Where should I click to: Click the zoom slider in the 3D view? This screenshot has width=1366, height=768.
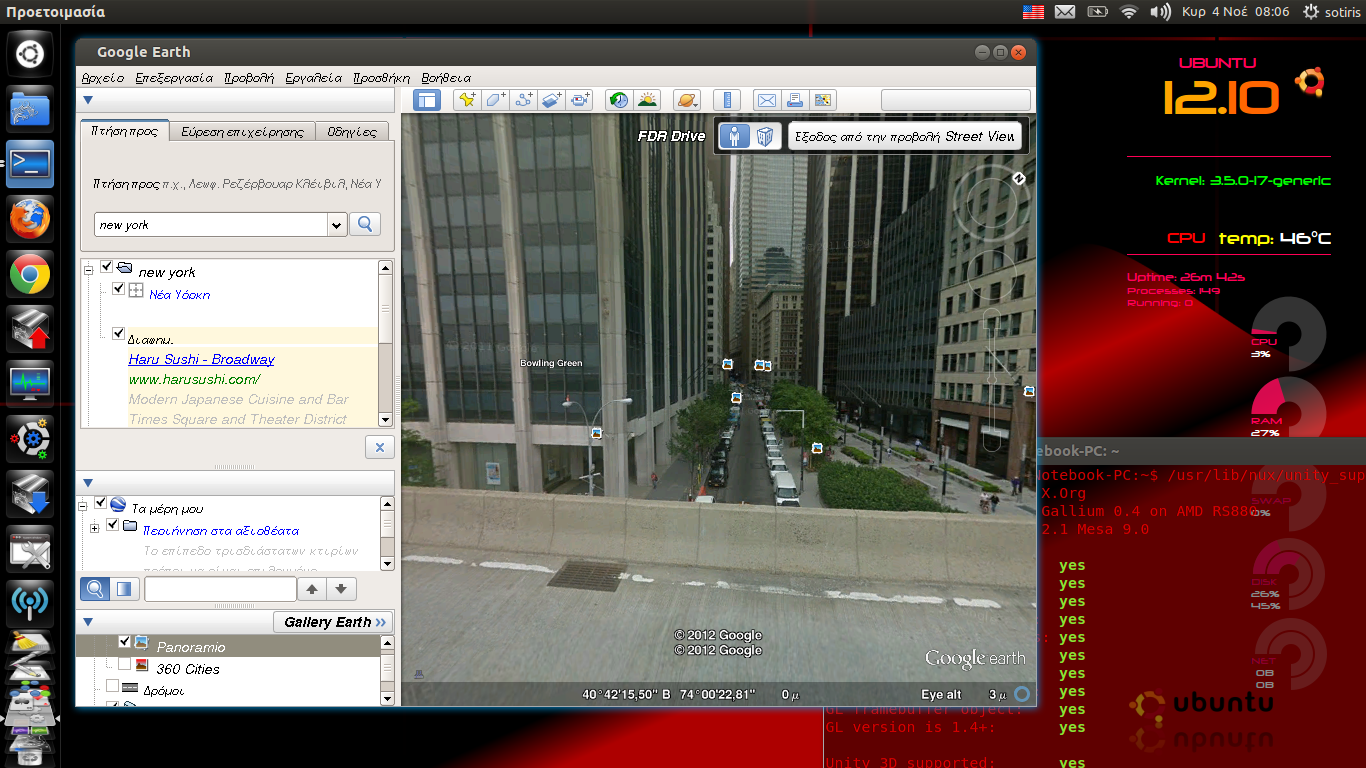point(992,380)
